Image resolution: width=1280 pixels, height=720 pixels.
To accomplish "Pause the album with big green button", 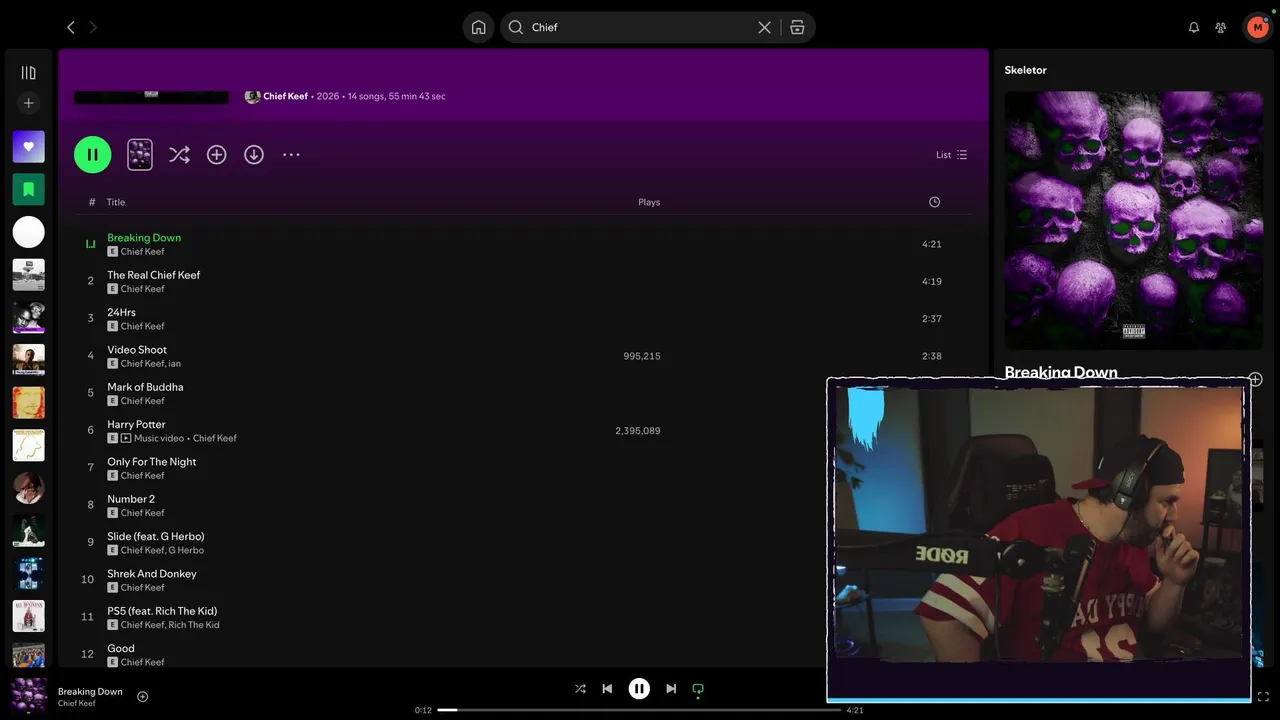I will 92,154.
